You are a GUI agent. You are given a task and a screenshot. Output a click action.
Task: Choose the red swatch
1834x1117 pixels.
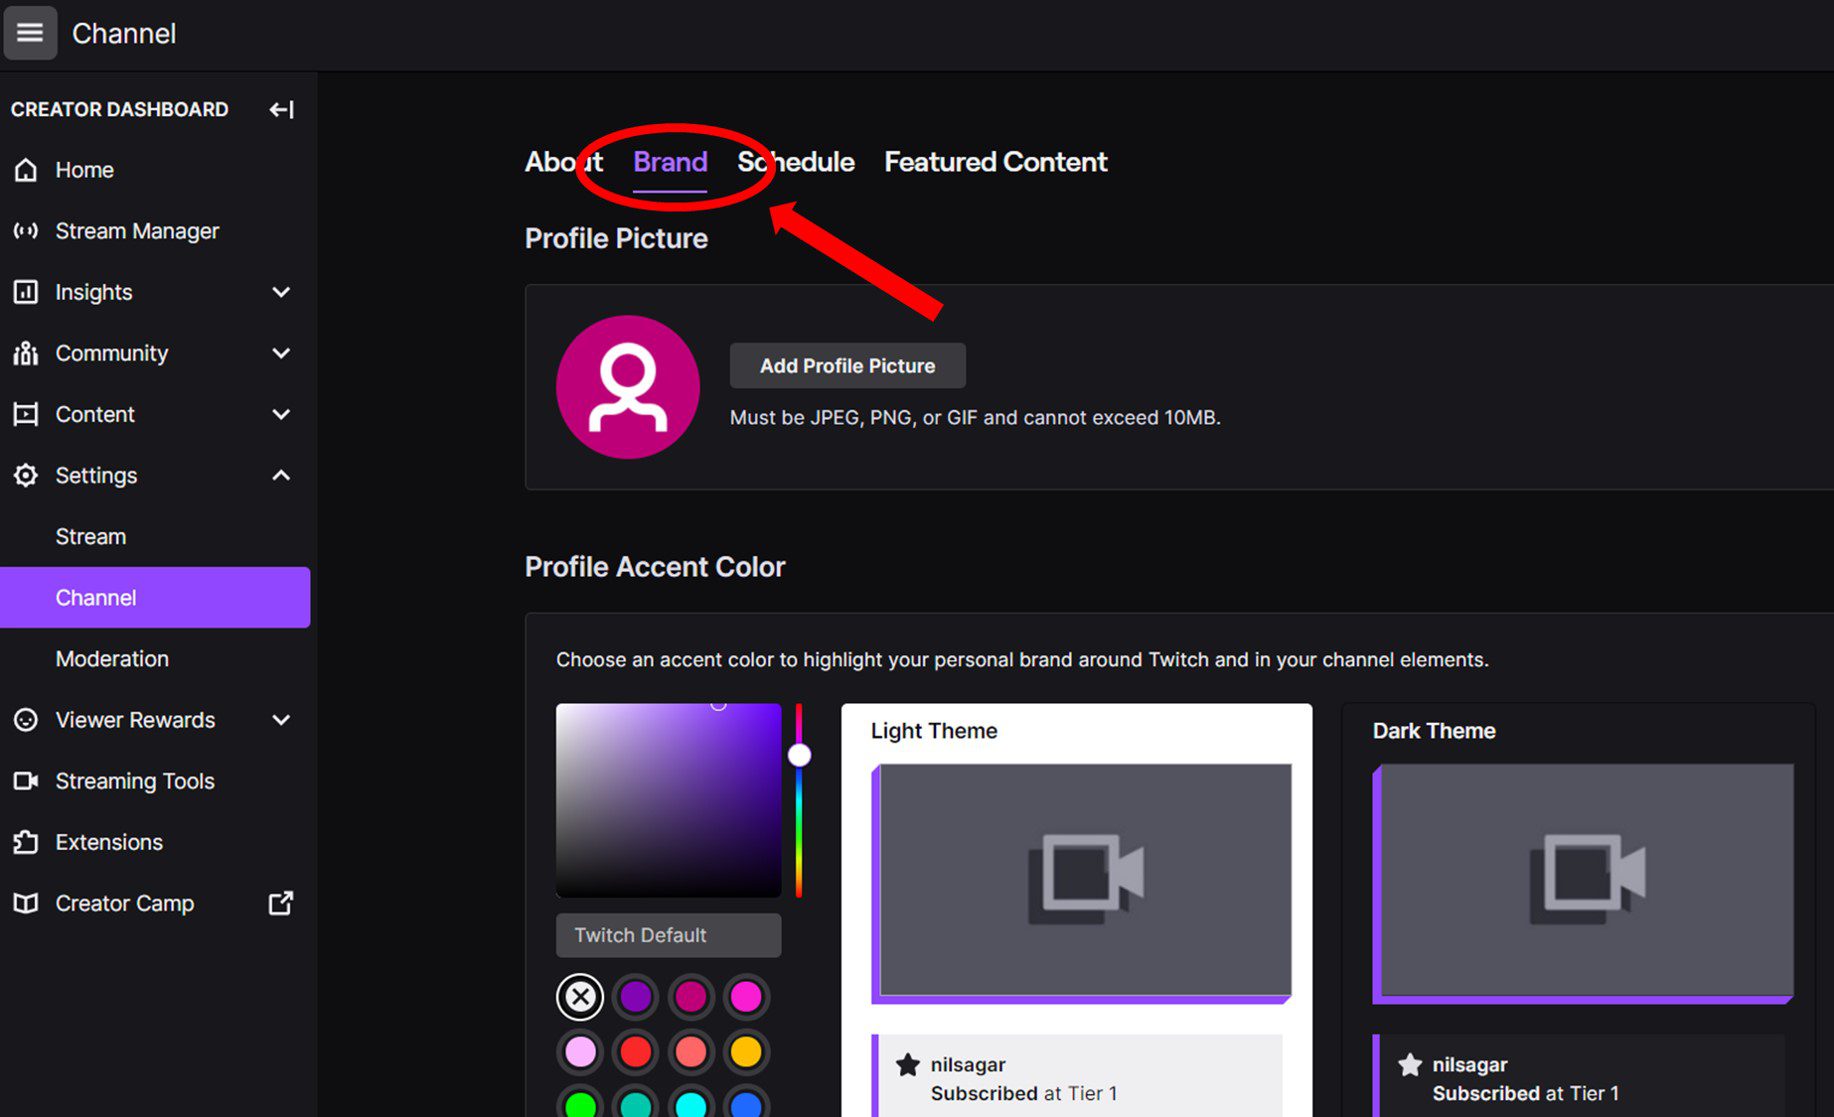point(636,1052)
